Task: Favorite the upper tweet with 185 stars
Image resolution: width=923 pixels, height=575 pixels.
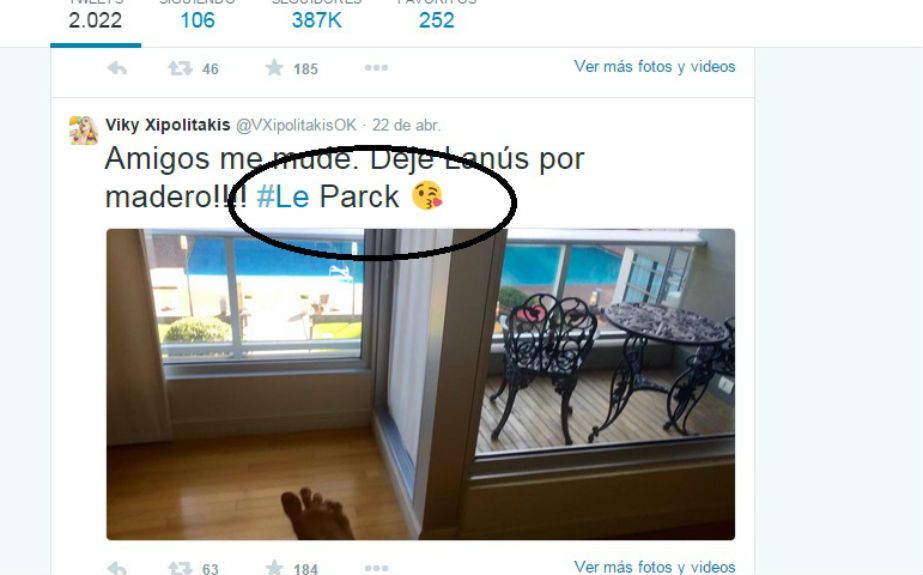Action: click(274, 68)
